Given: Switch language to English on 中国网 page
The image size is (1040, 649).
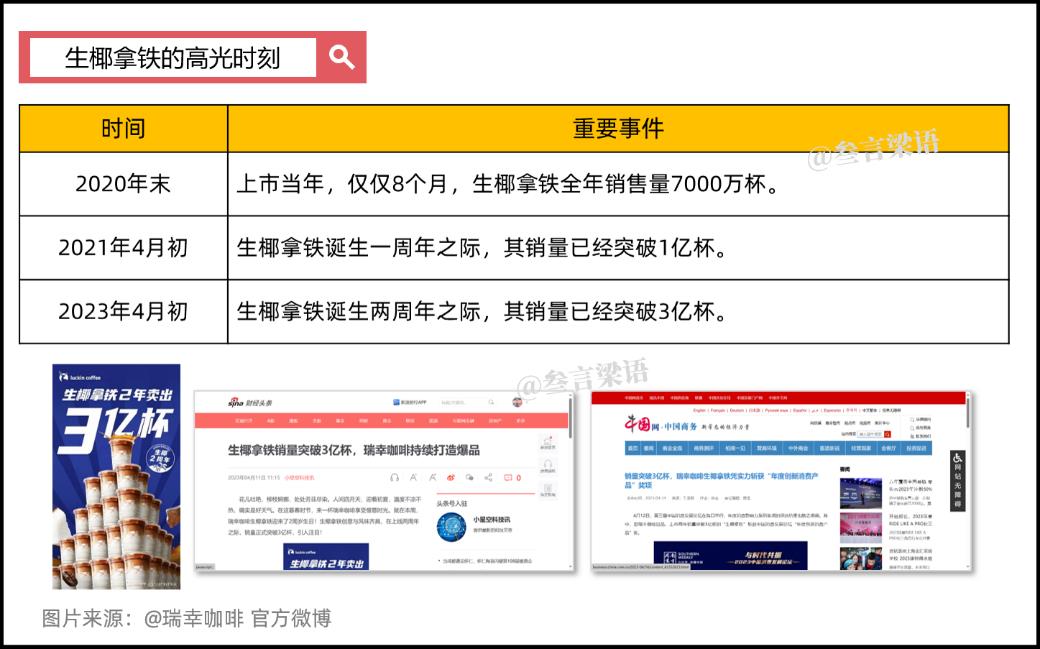Looking at the screenshot, I should [x=699, y=410].
